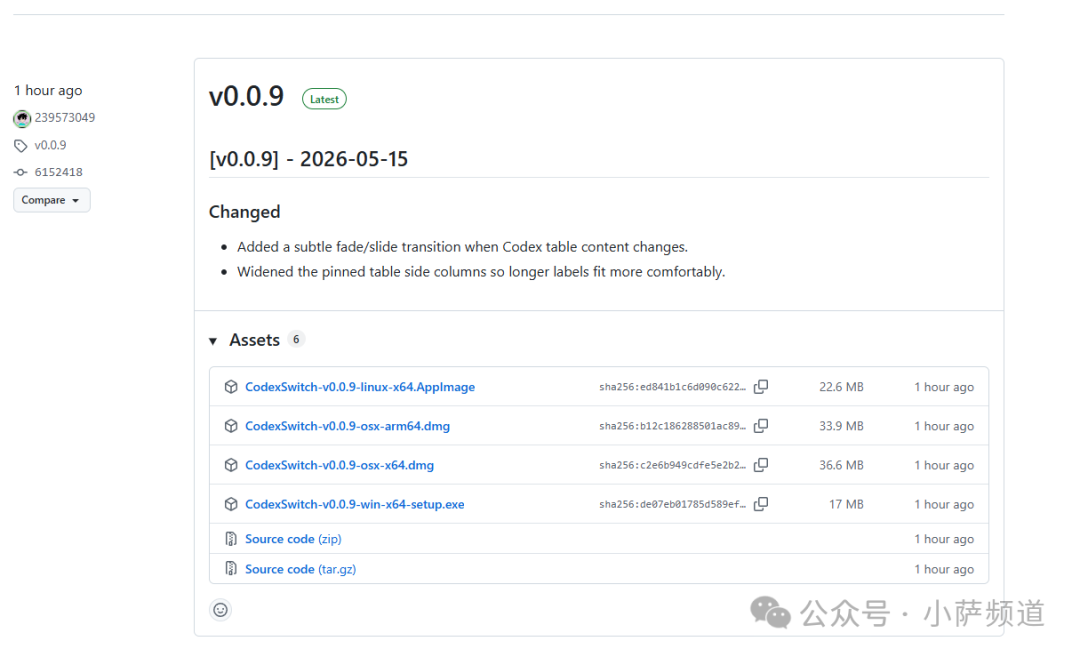Download CodexSwitch-v0.0.9-win-x64-setup.exe

pos(355,505)
